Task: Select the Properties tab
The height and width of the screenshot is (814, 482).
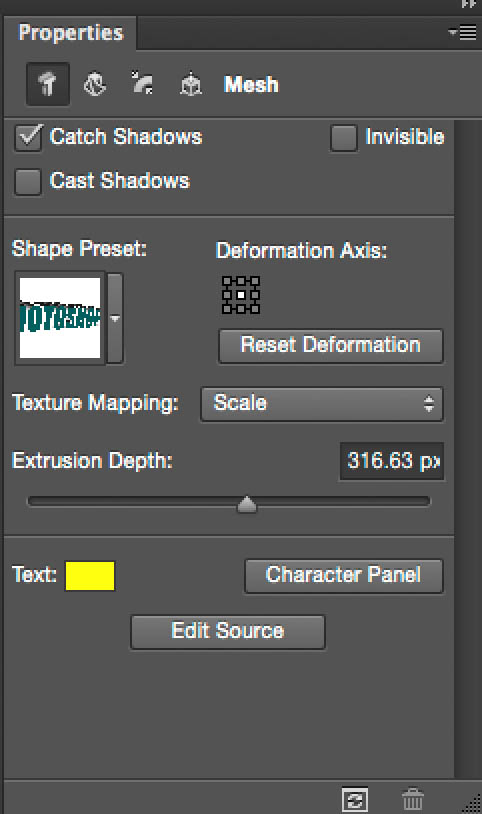Action: (71, 33)
